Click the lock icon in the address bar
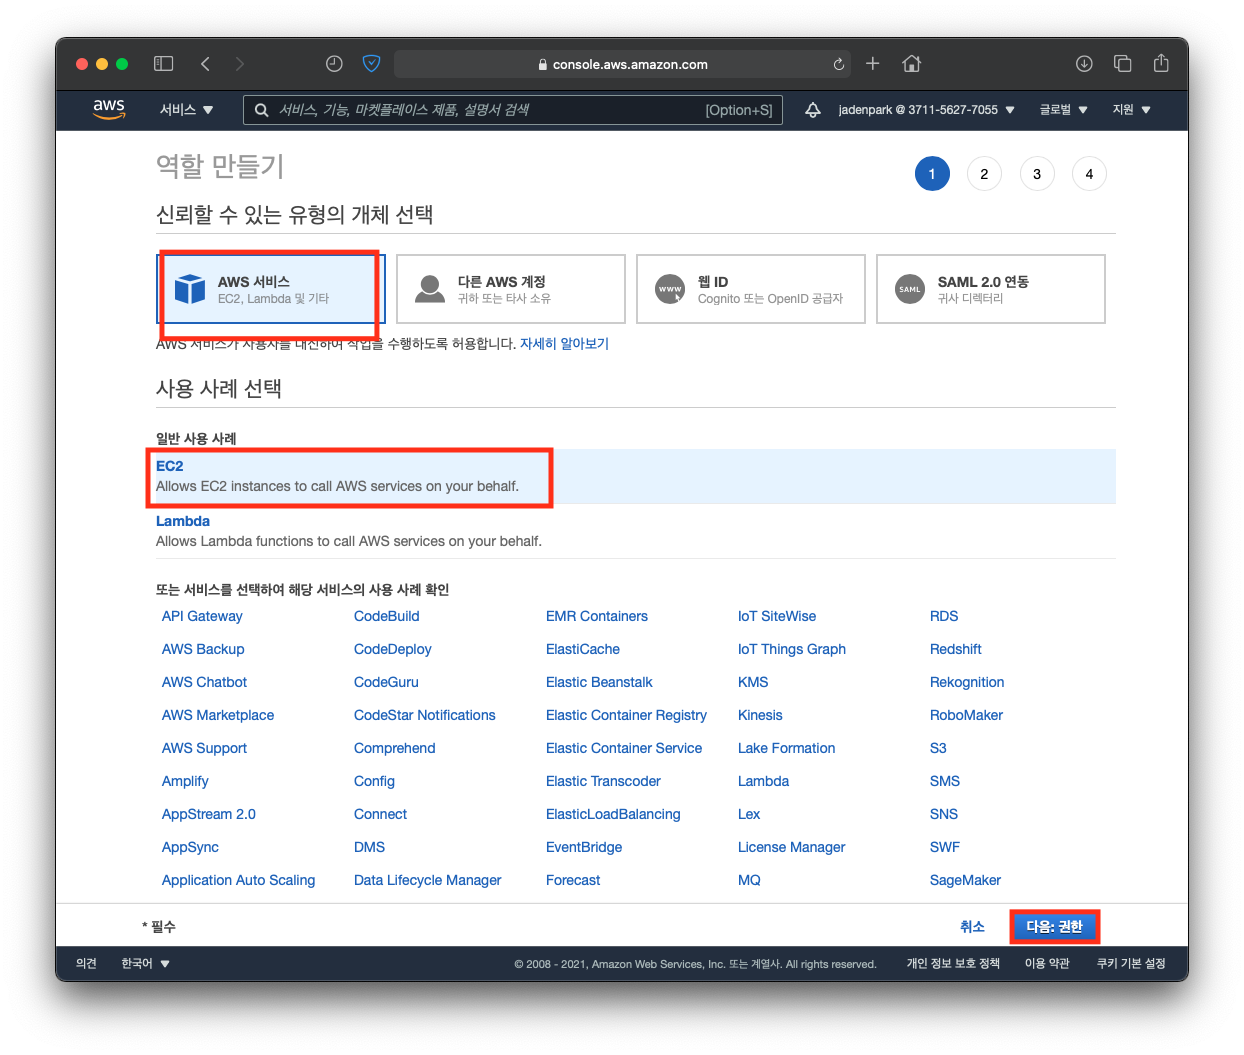 pyautogui.click(x=543, y=64)
